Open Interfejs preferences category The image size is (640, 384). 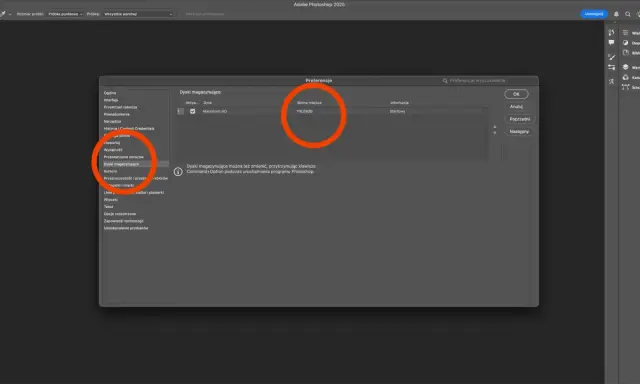pos(111,100)
